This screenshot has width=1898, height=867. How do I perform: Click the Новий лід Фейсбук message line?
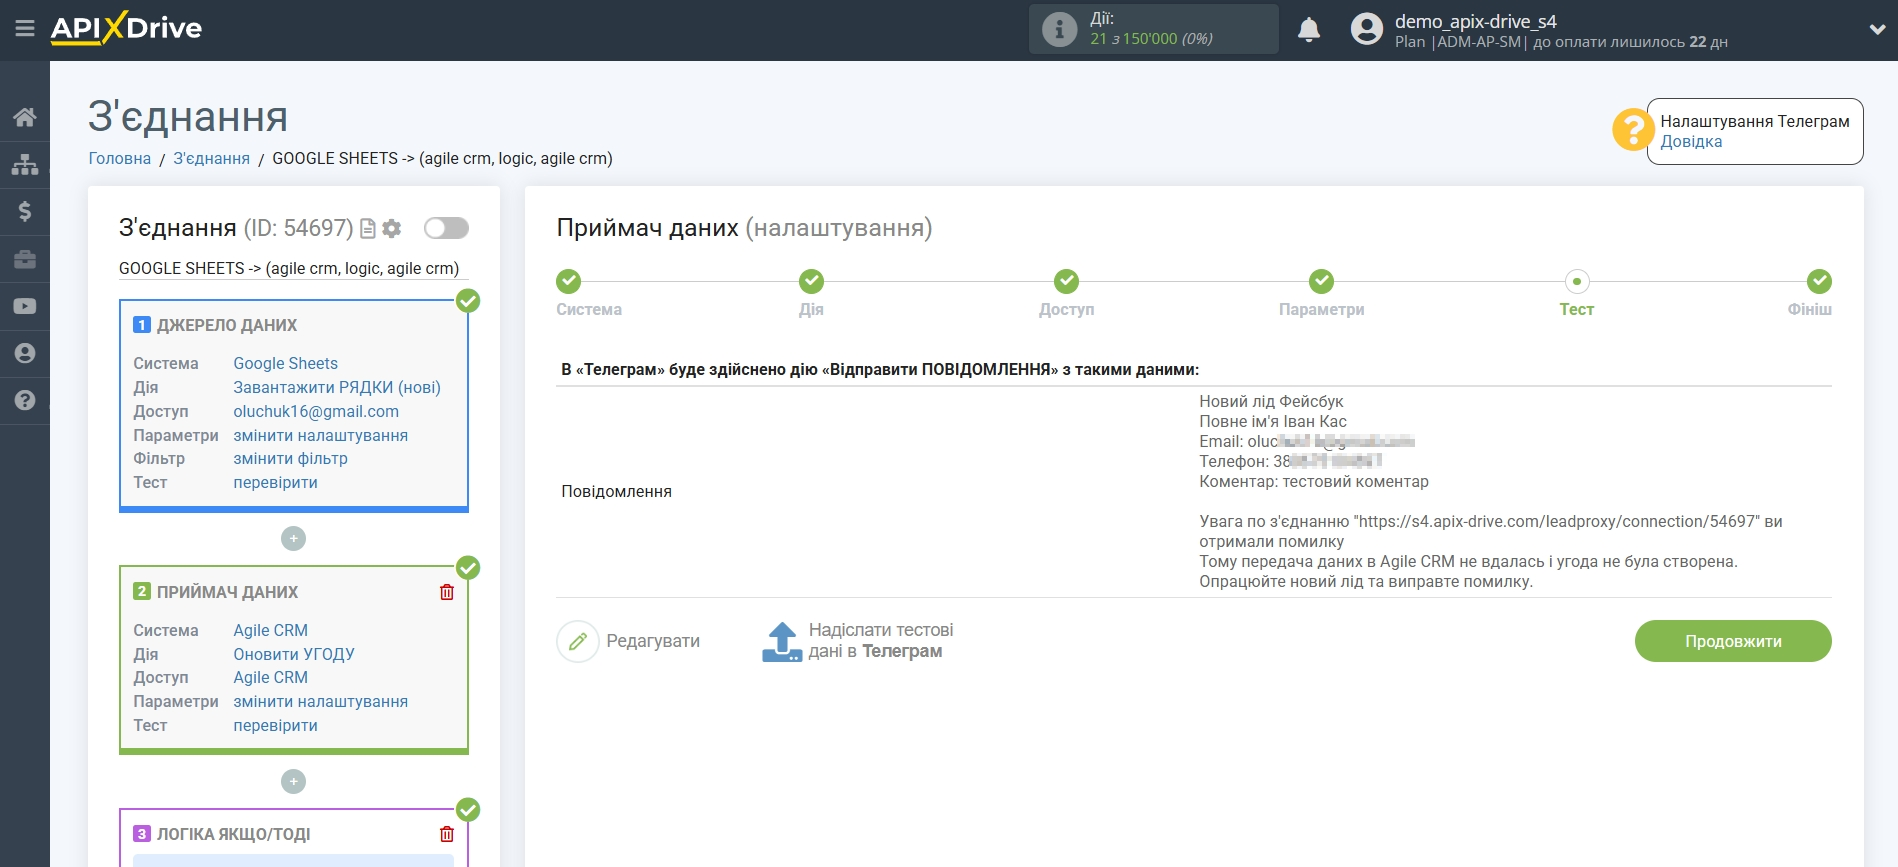[x=1271, y=401]
